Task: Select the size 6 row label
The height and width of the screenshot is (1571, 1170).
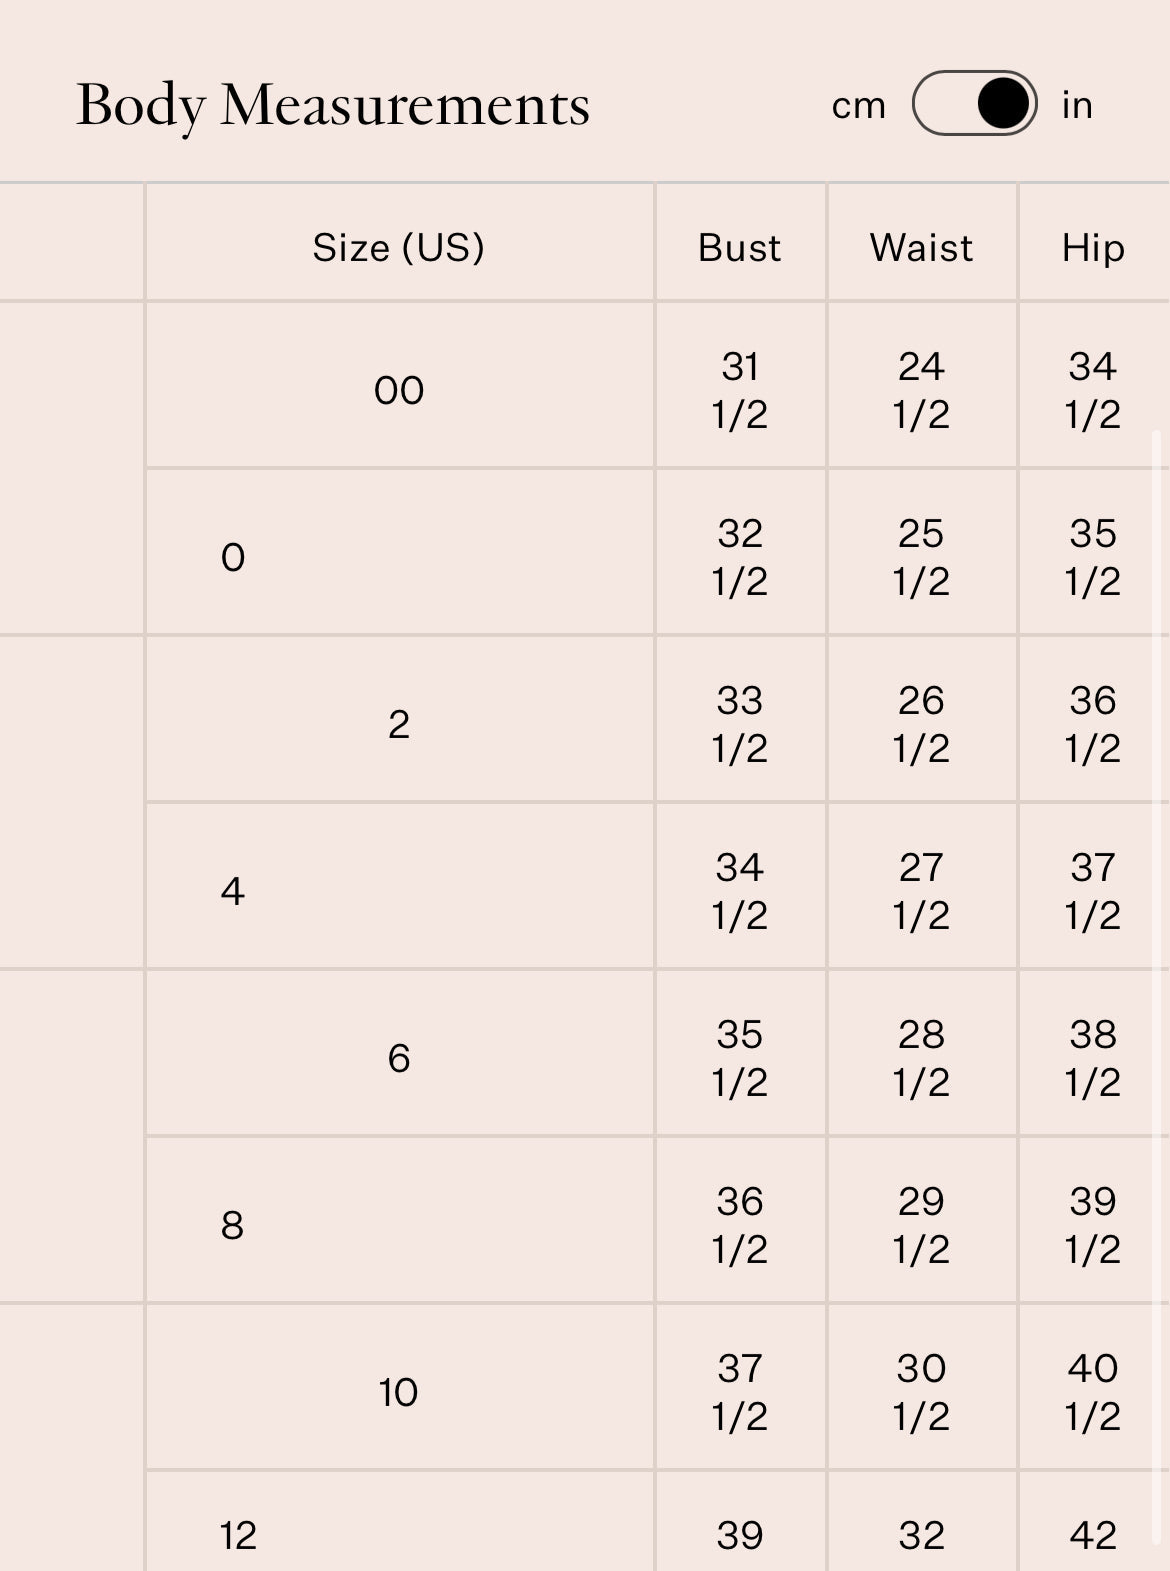Action: tap(399, 1058)
